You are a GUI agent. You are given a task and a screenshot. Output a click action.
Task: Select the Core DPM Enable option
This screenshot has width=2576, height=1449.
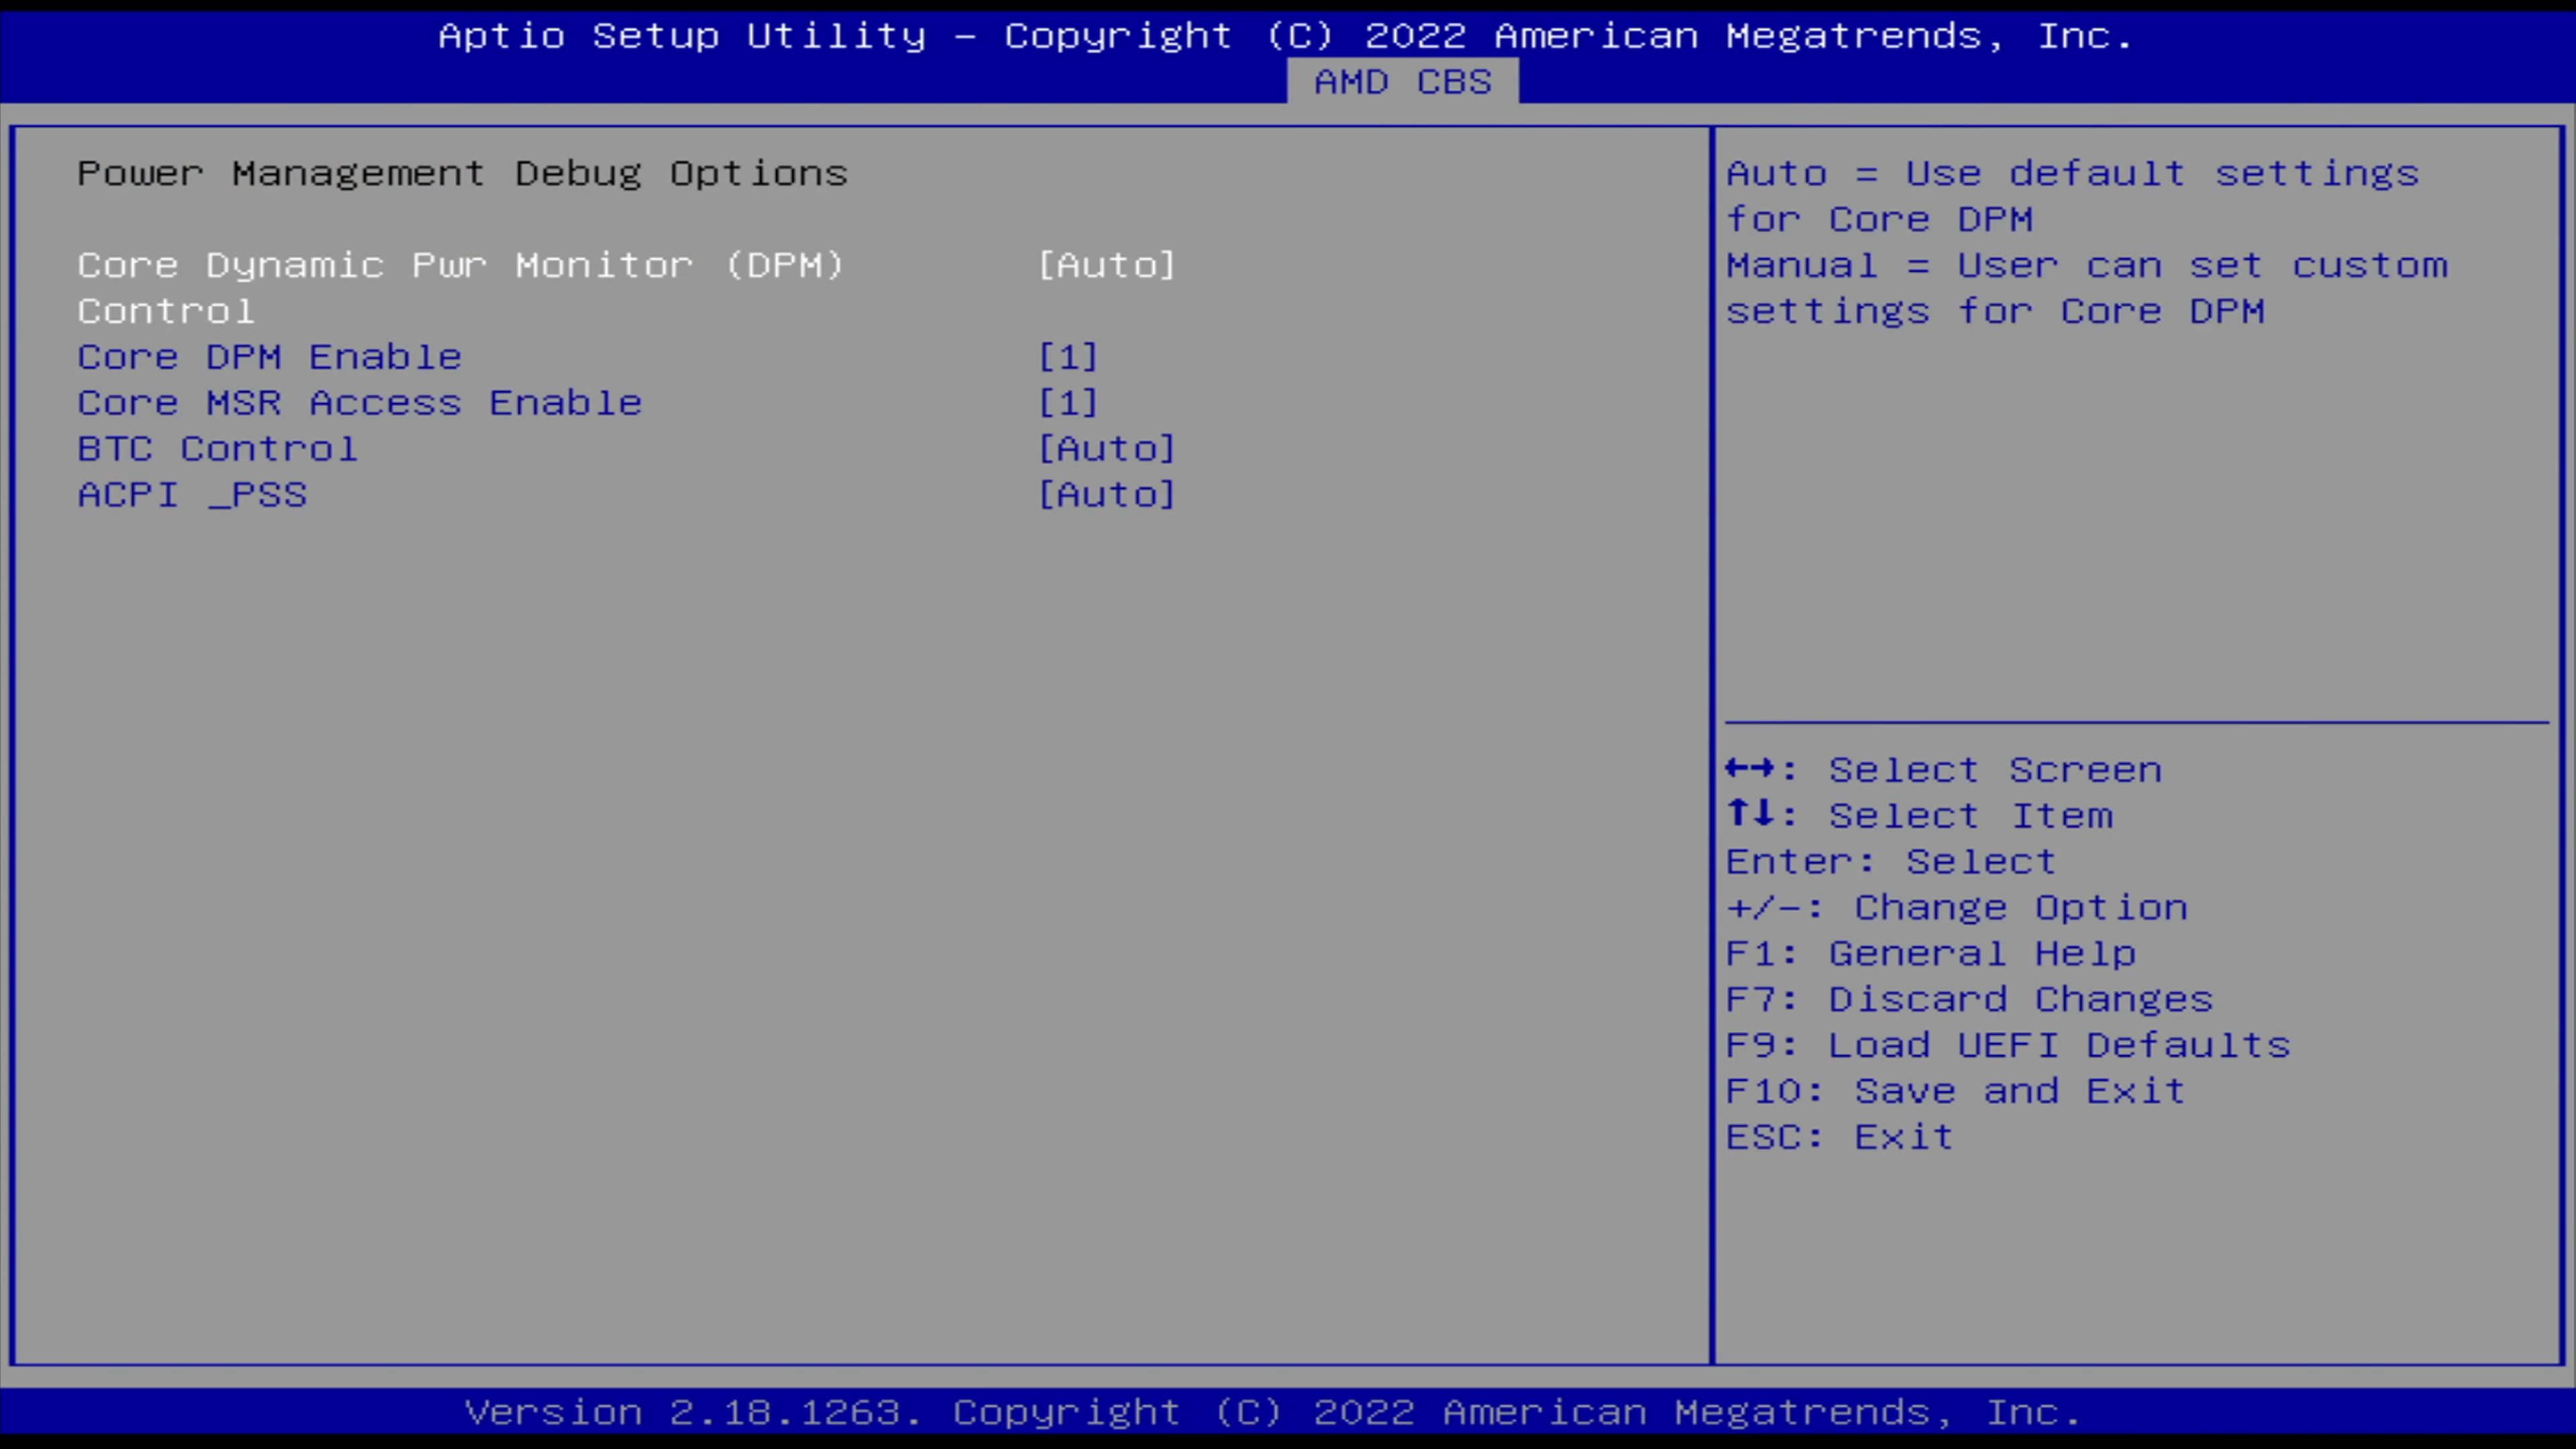point(270,357)
